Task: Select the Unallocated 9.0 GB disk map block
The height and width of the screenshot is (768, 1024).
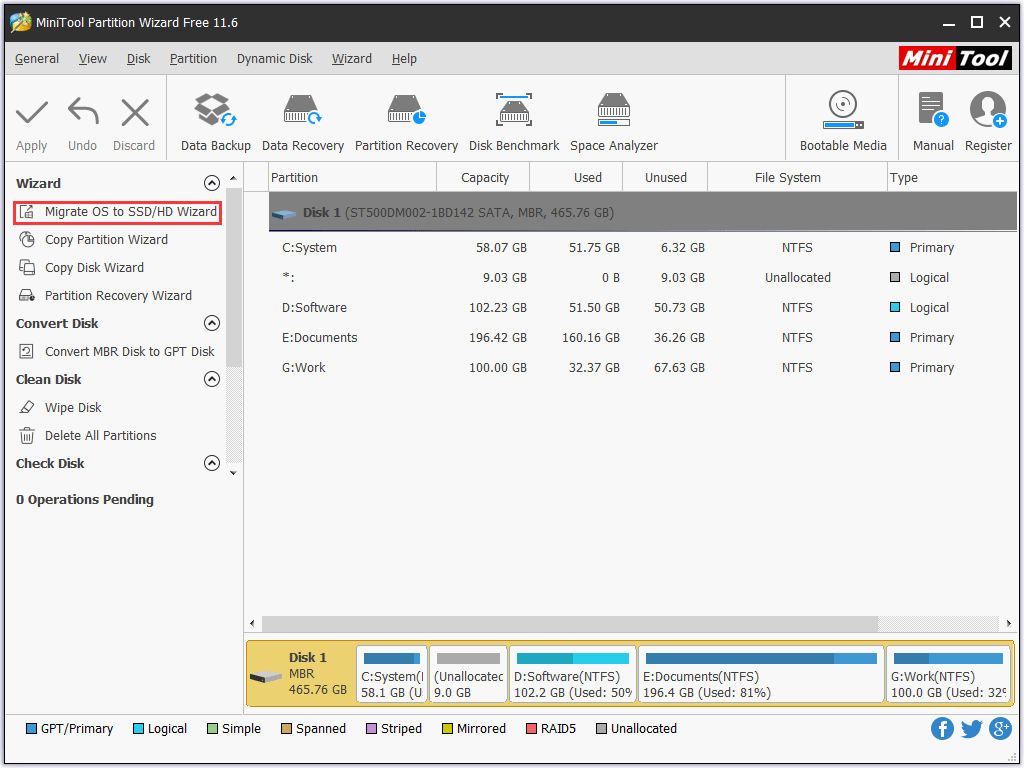Action: pos(468,674)
